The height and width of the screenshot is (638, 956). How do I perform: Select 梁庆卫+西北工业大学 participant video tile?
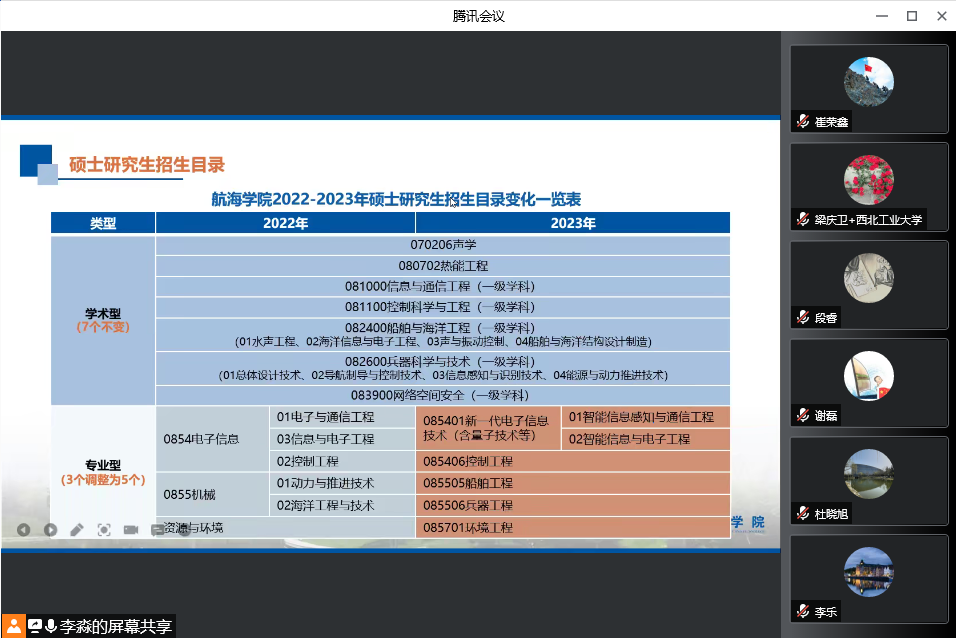[x=868, y=187]
